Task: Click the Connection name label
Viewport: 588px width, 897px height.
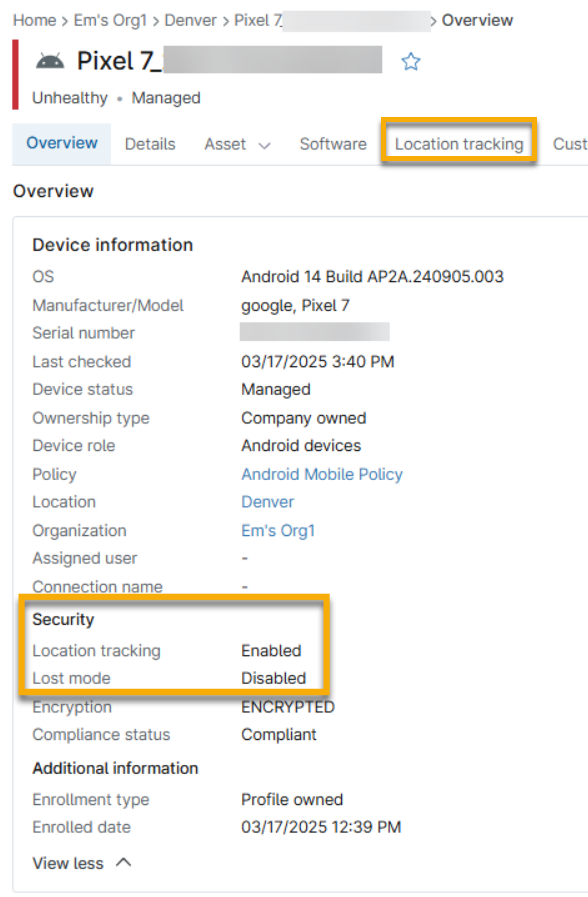Action: click(97, 586)
